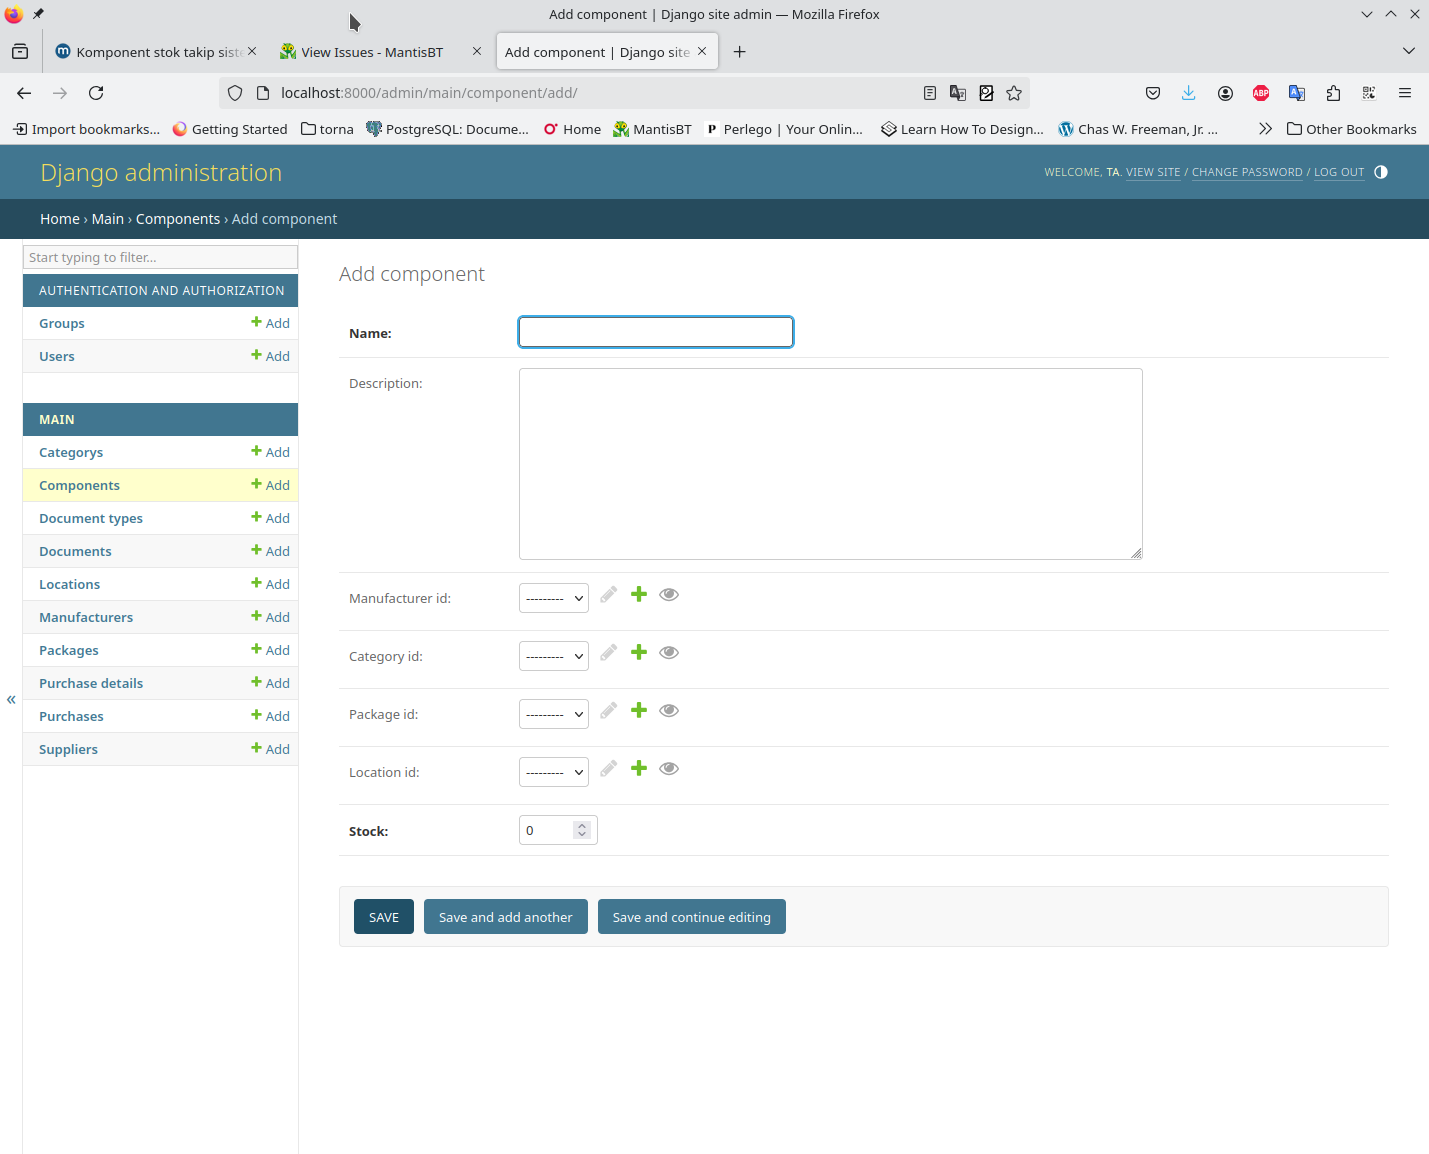The image size is (1429, 1154).
Task: View selected package with the eye icon
Action: [x=669, y=711]
